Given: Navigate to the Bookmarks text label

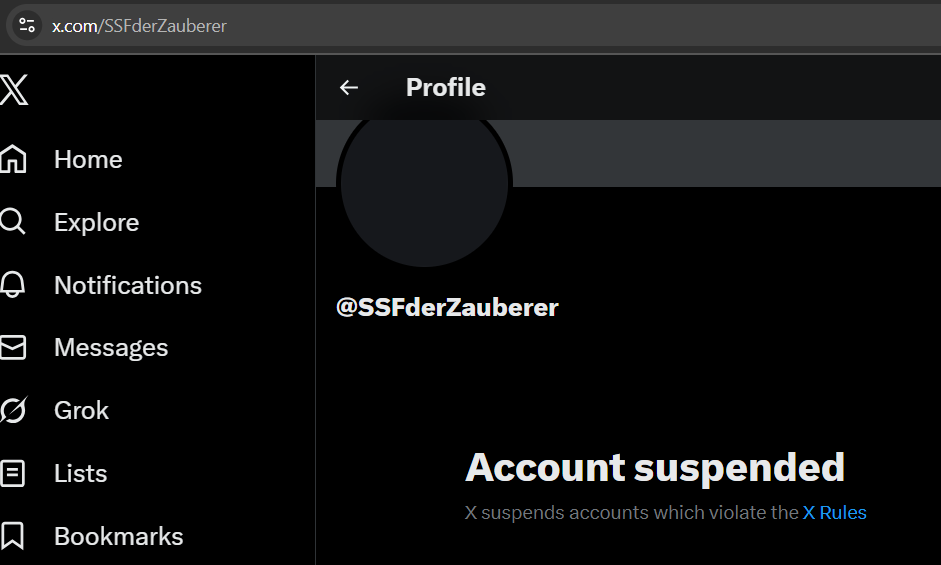Looking at the screenshot, I should [118, 536].
